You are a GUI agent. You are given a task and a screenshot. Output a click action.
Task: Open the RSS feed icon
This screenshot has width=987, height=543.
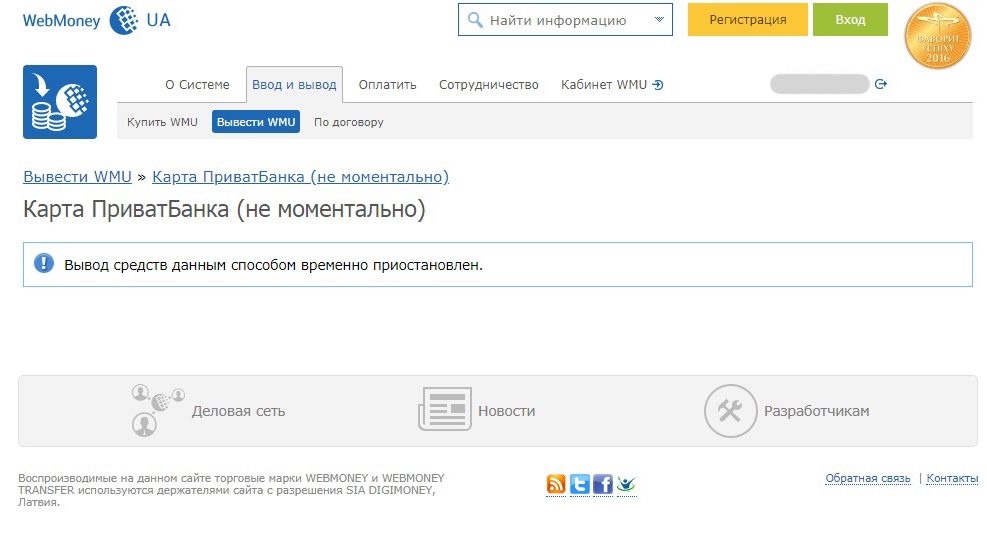click(x=556, y=485)
